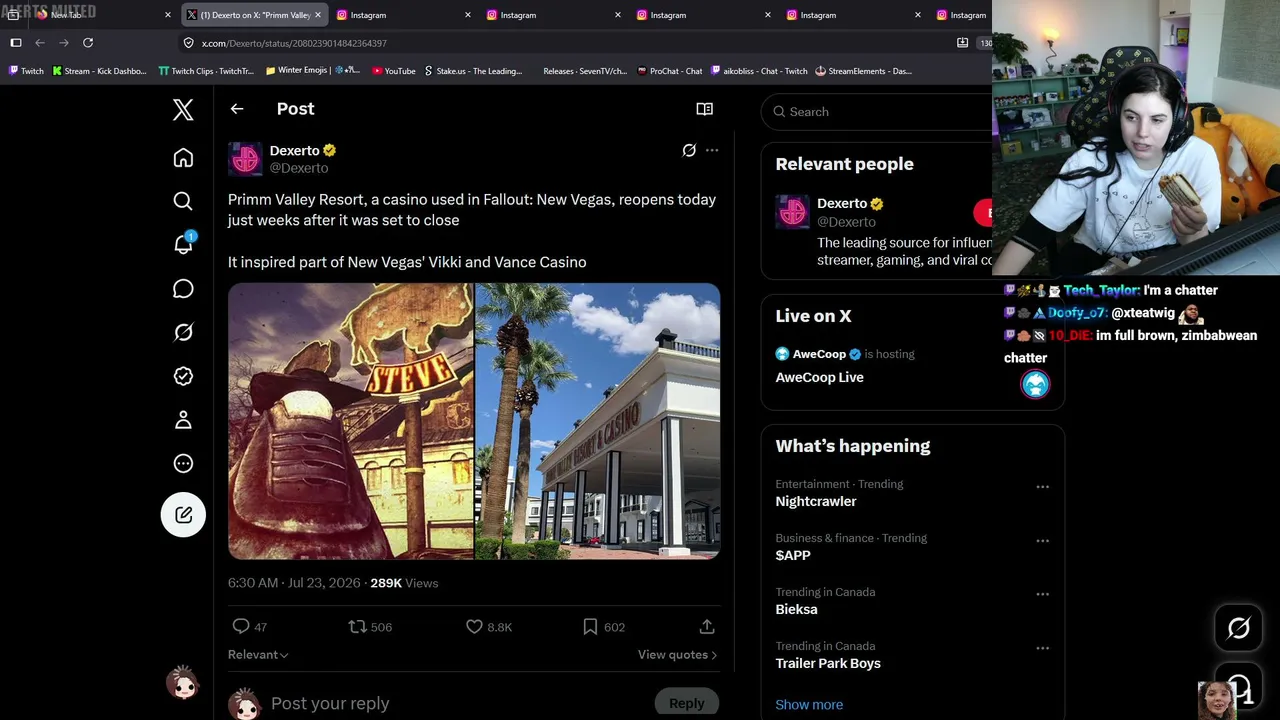Open the ProChat - Chat bookmark
This screenshot has height=720, width=1280.
(670, 71)
